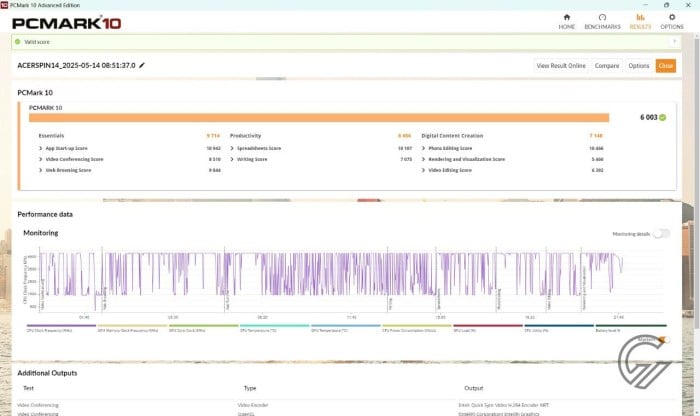Toggle the Markers switch below the chart
Viewport: 700px width, 416px height.
point(663,340)
